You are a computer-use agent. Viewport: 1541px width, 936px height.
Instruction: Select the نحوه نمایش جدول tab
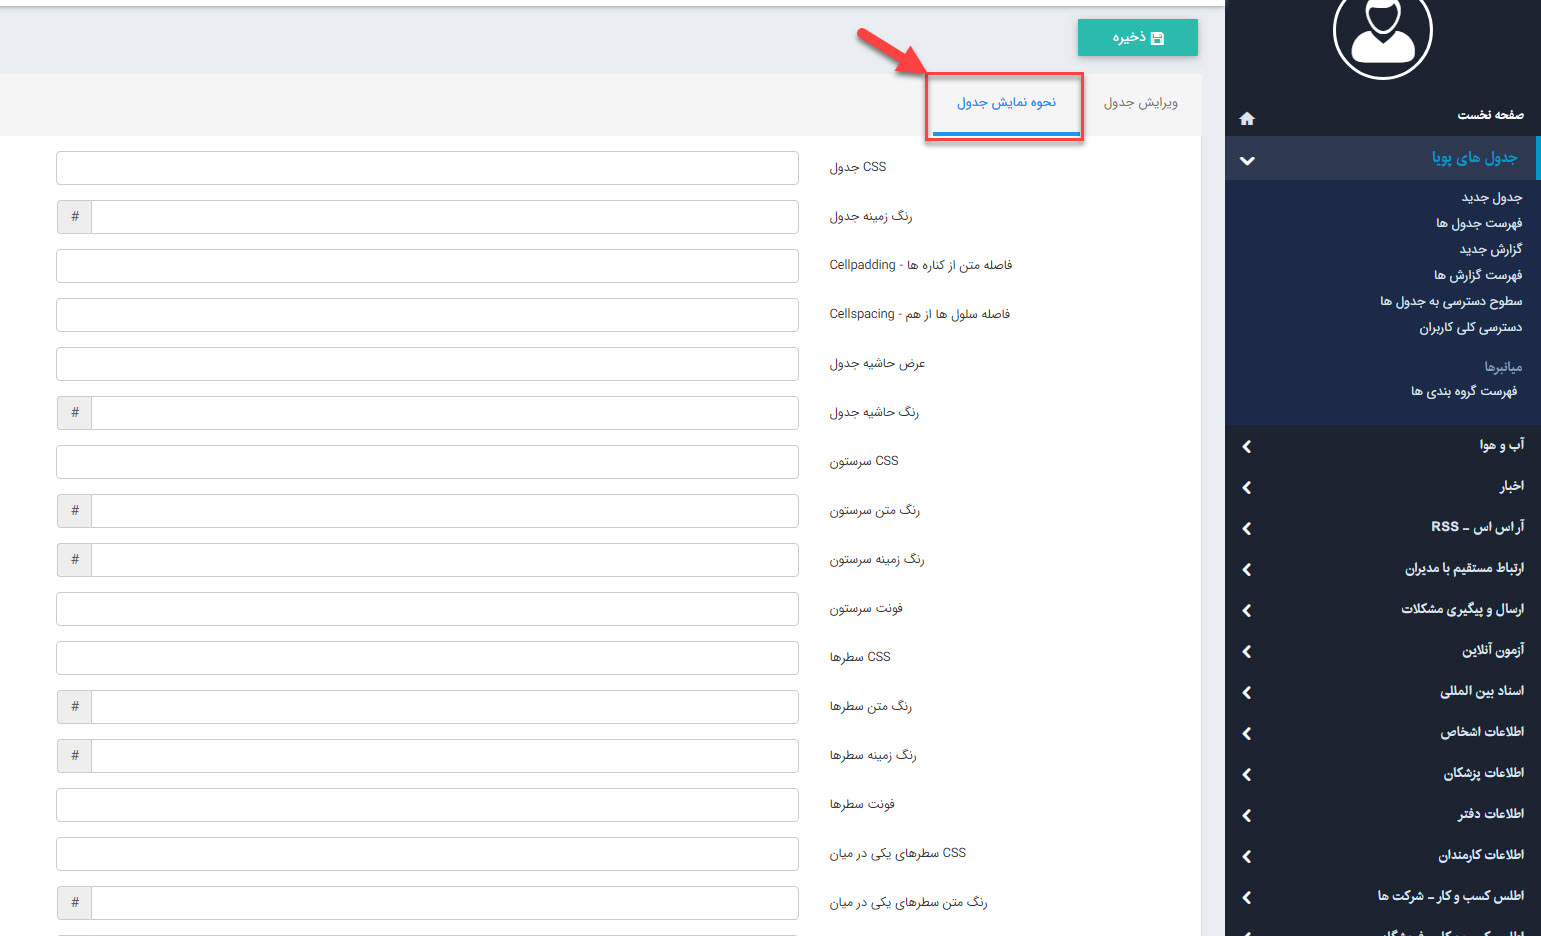(1006, 103)
